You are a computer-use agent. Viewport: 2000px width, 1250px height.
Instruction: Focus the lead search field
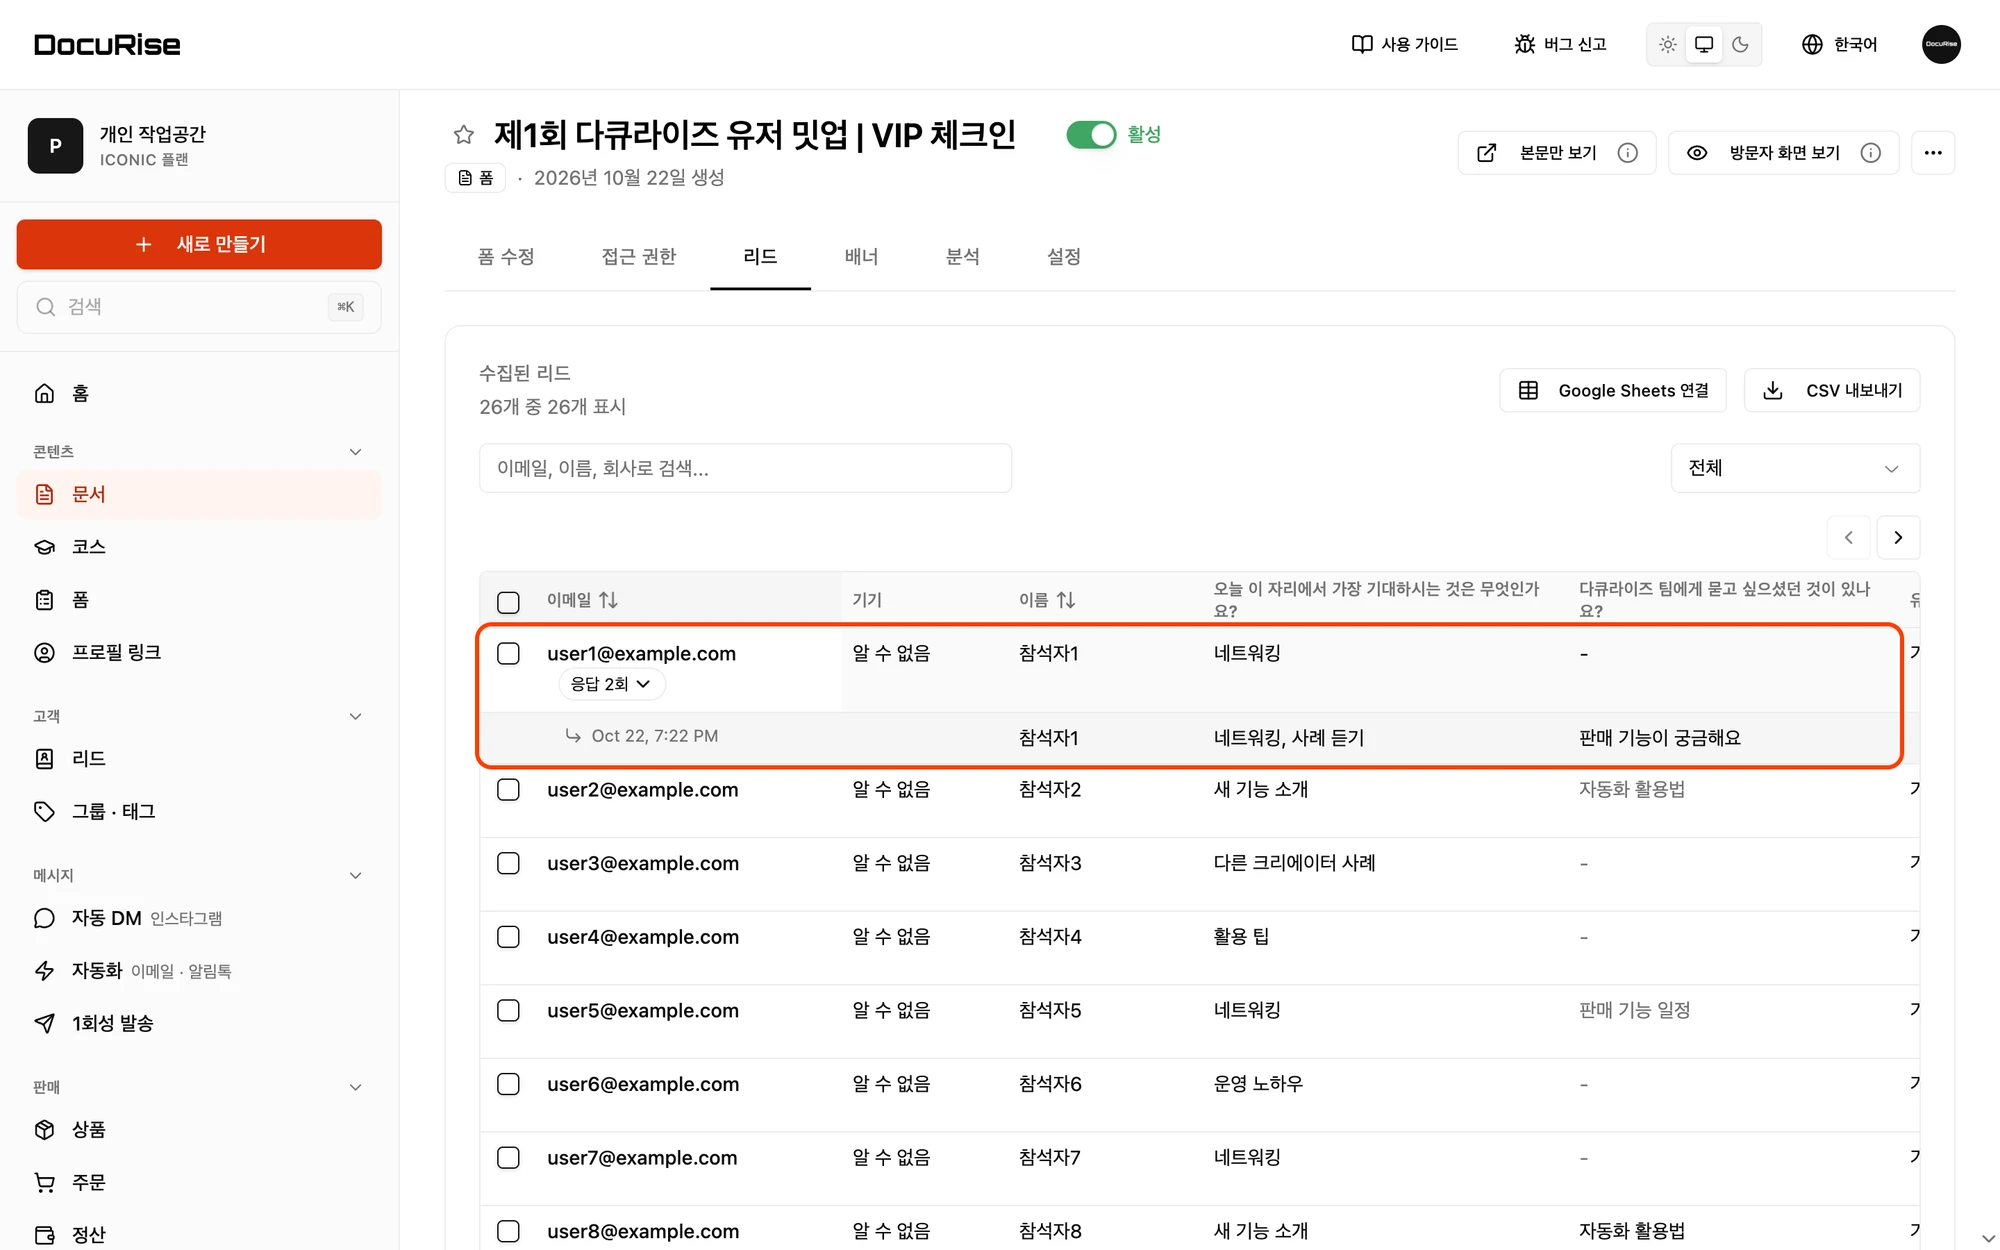[x=745, y=468]
